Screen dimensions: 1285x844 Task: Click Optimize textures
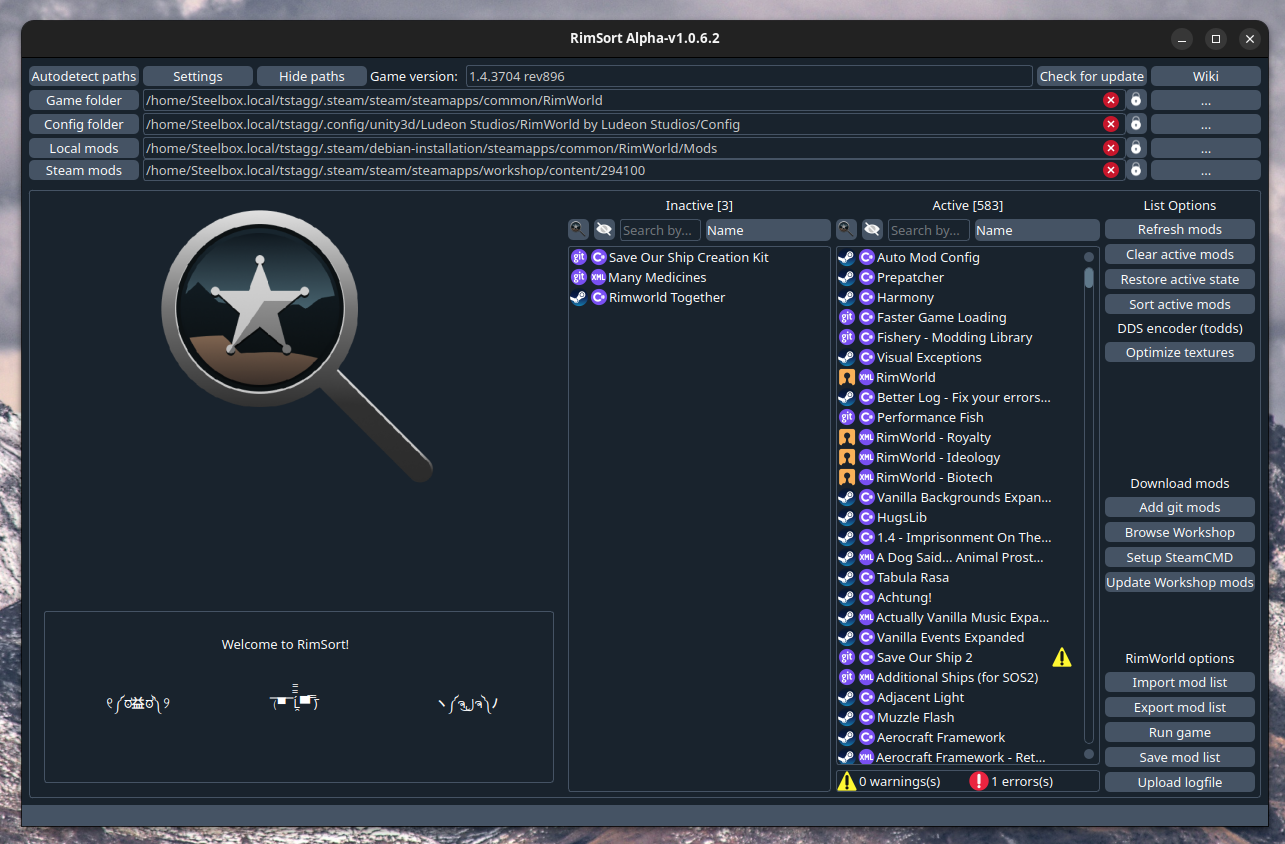tap(1180, 352)
